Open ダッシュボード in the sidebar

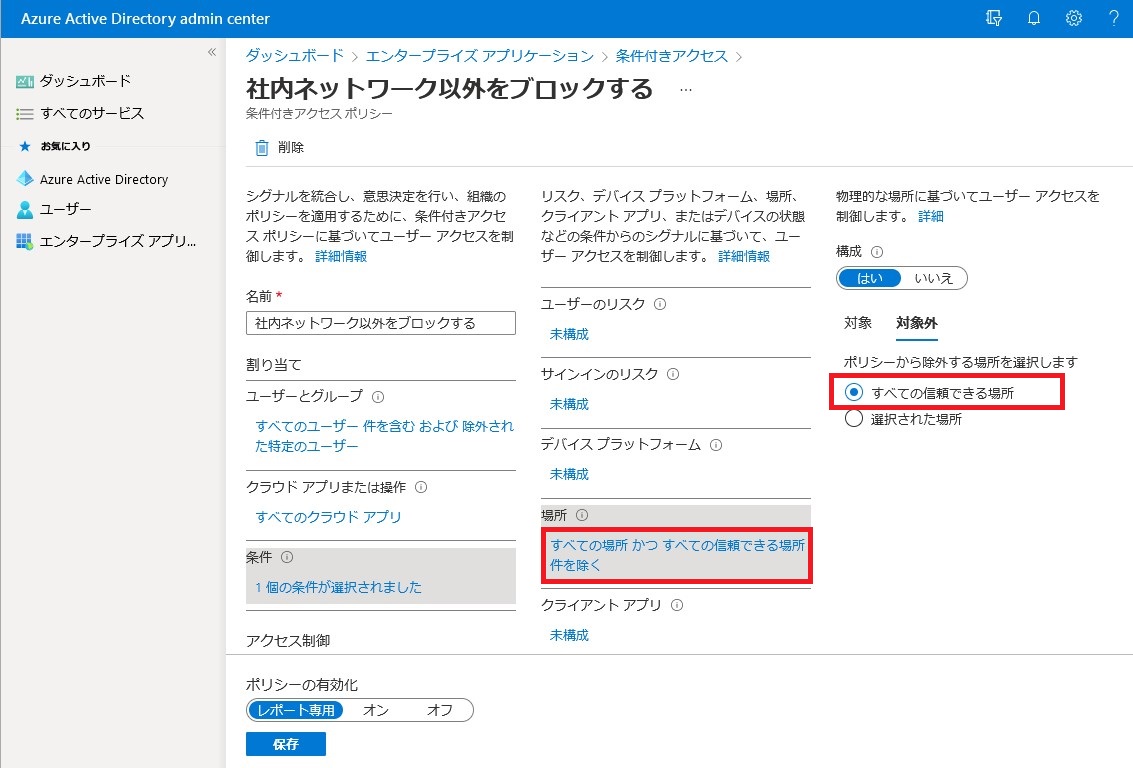(85, 81)
